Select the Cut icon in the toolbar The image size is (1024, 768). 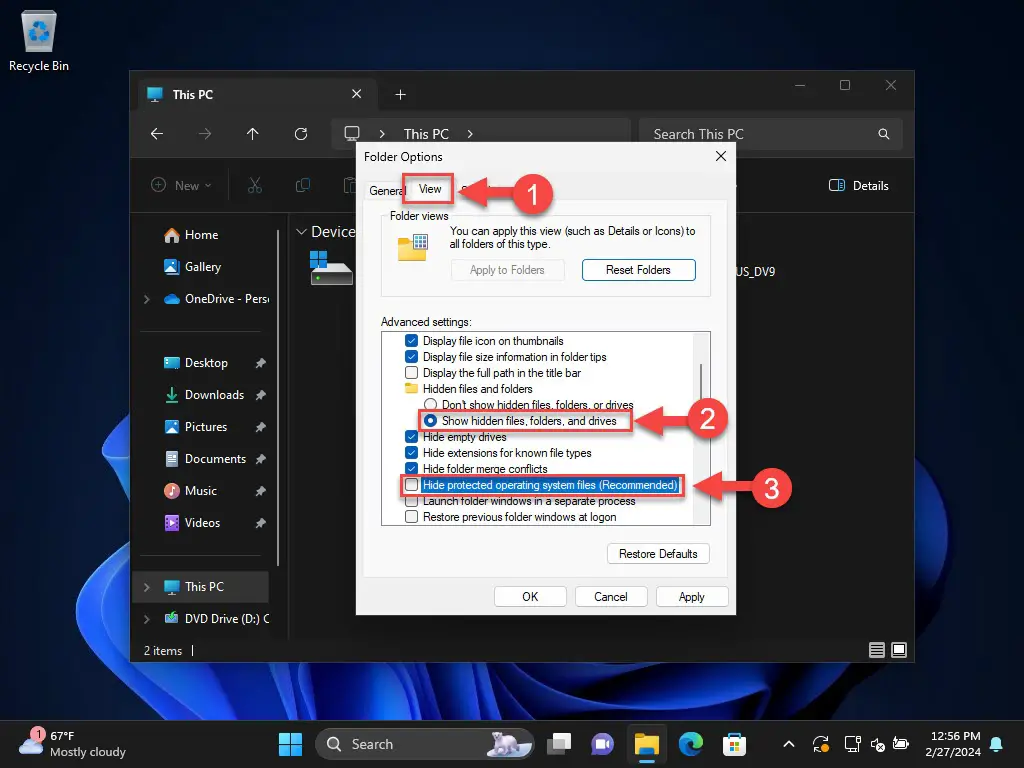(x=254, y=186)
